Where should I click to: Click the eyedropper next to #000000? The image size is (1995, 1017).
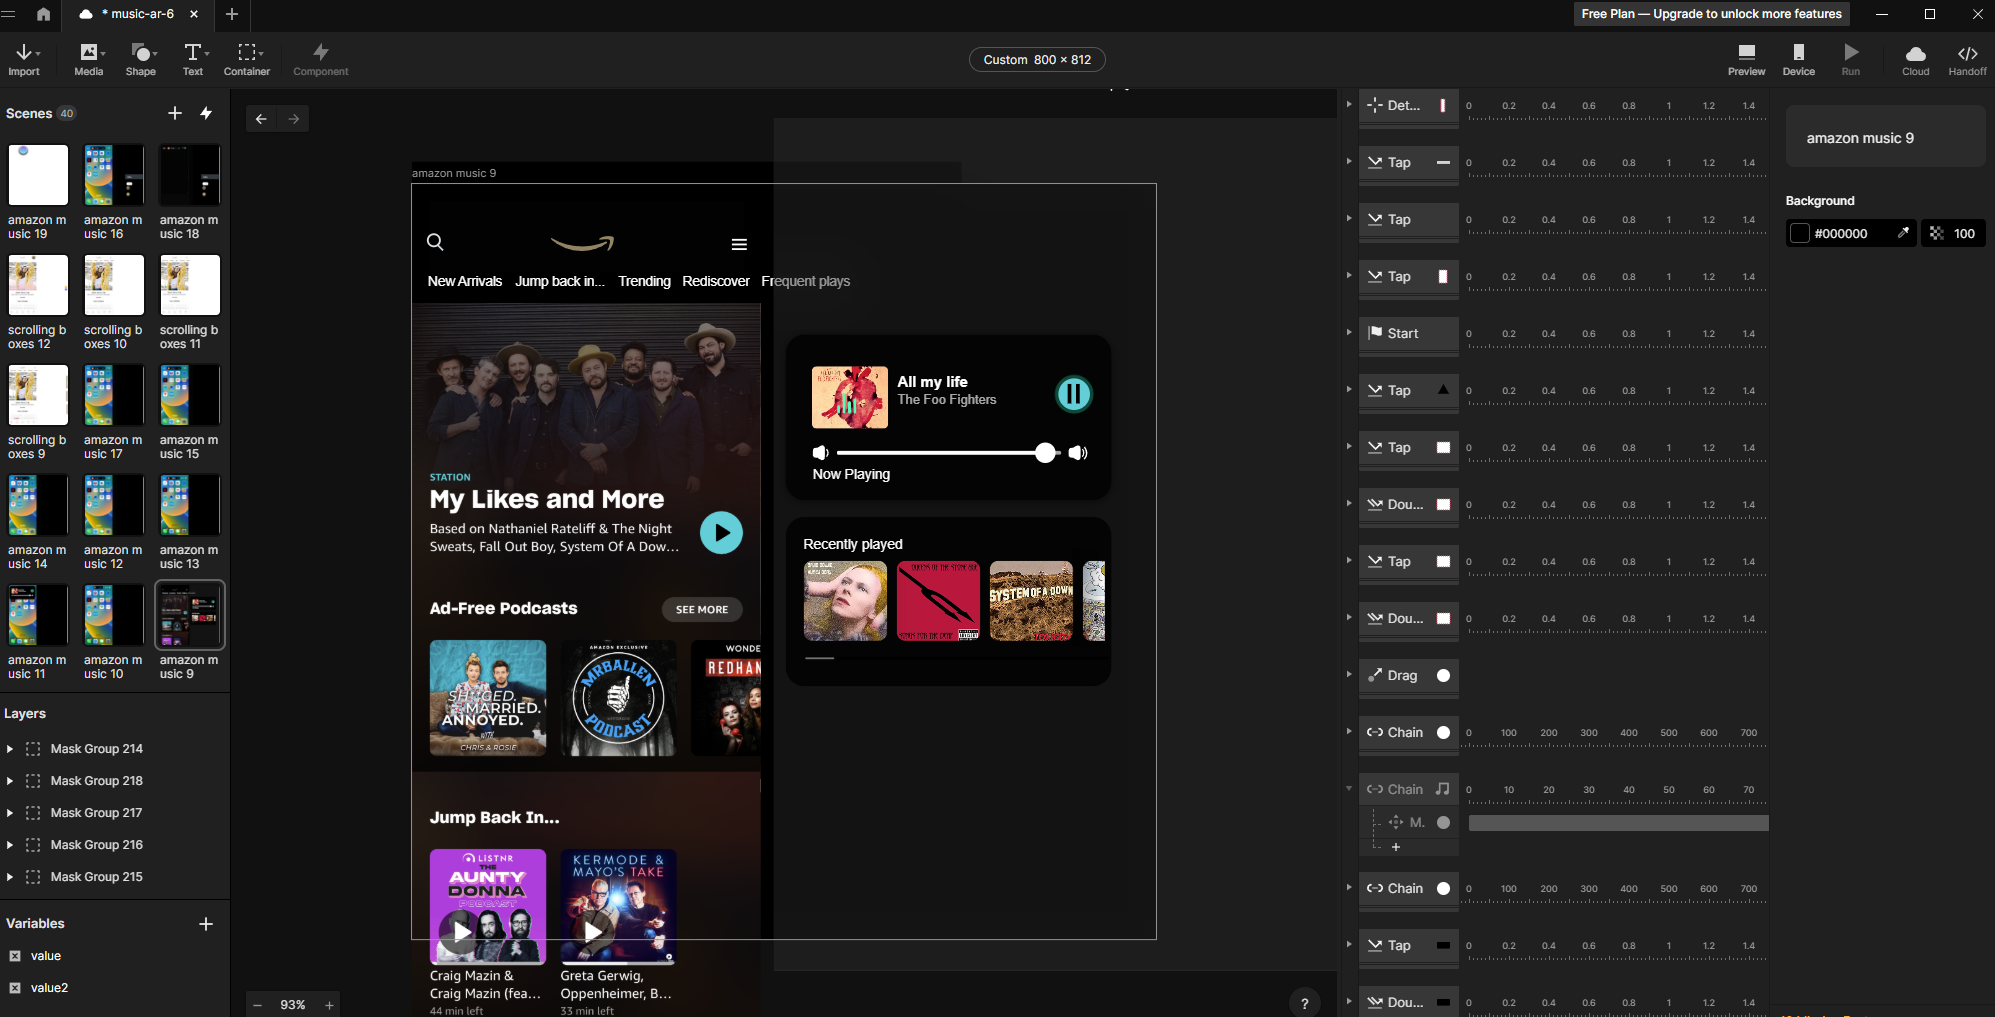(1903, 233)
